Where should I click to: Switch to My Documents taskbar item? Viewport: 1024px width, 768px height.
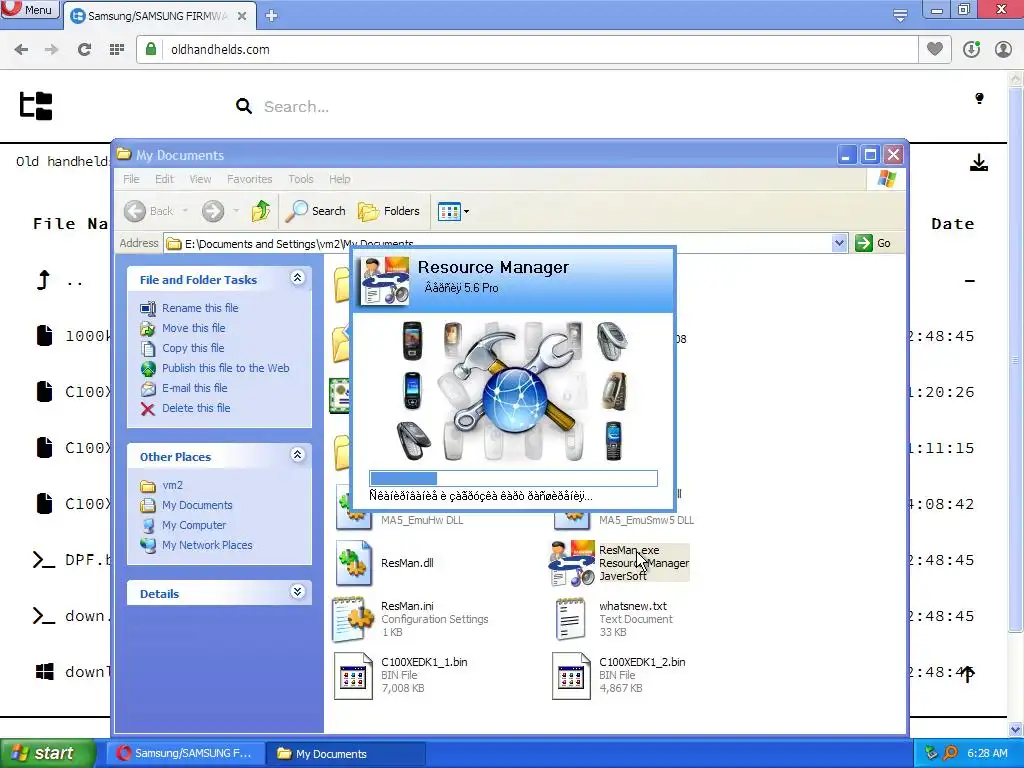point(346,754)
